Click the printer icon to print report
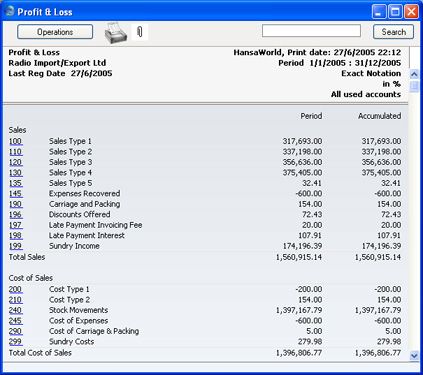 point(116,33)
